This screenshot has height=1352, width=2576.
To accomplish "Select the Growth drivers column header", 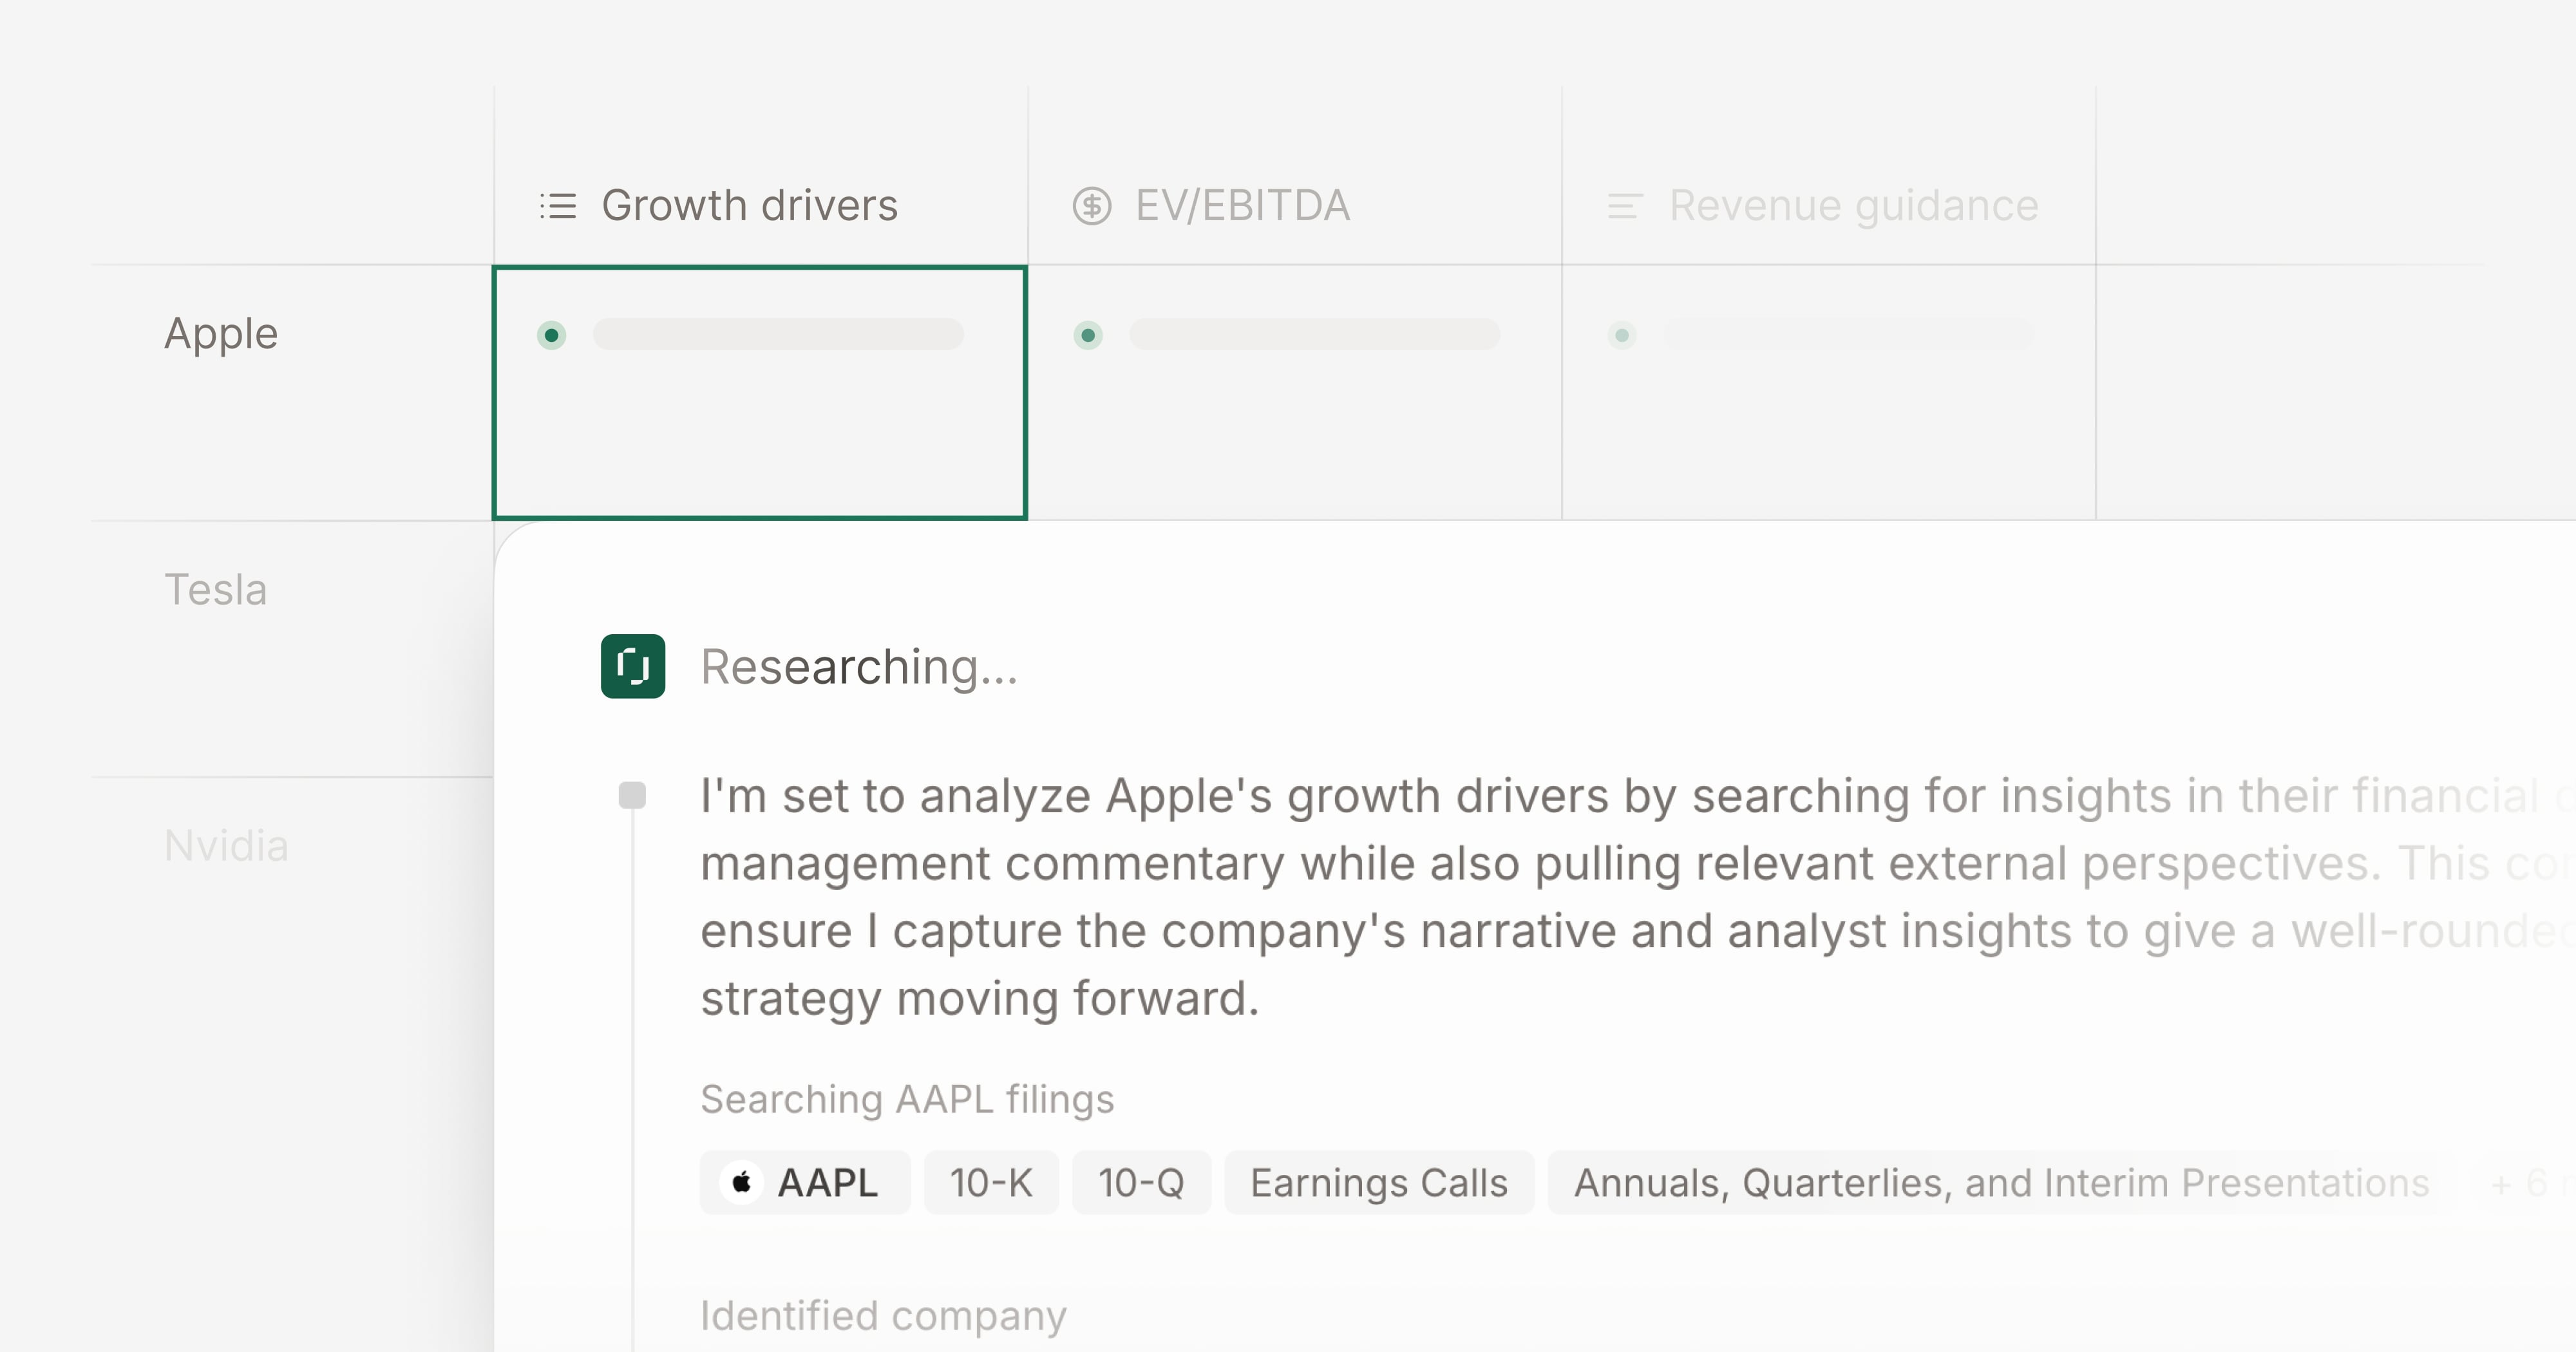I will pyautogui.click(x=749, y=206).
